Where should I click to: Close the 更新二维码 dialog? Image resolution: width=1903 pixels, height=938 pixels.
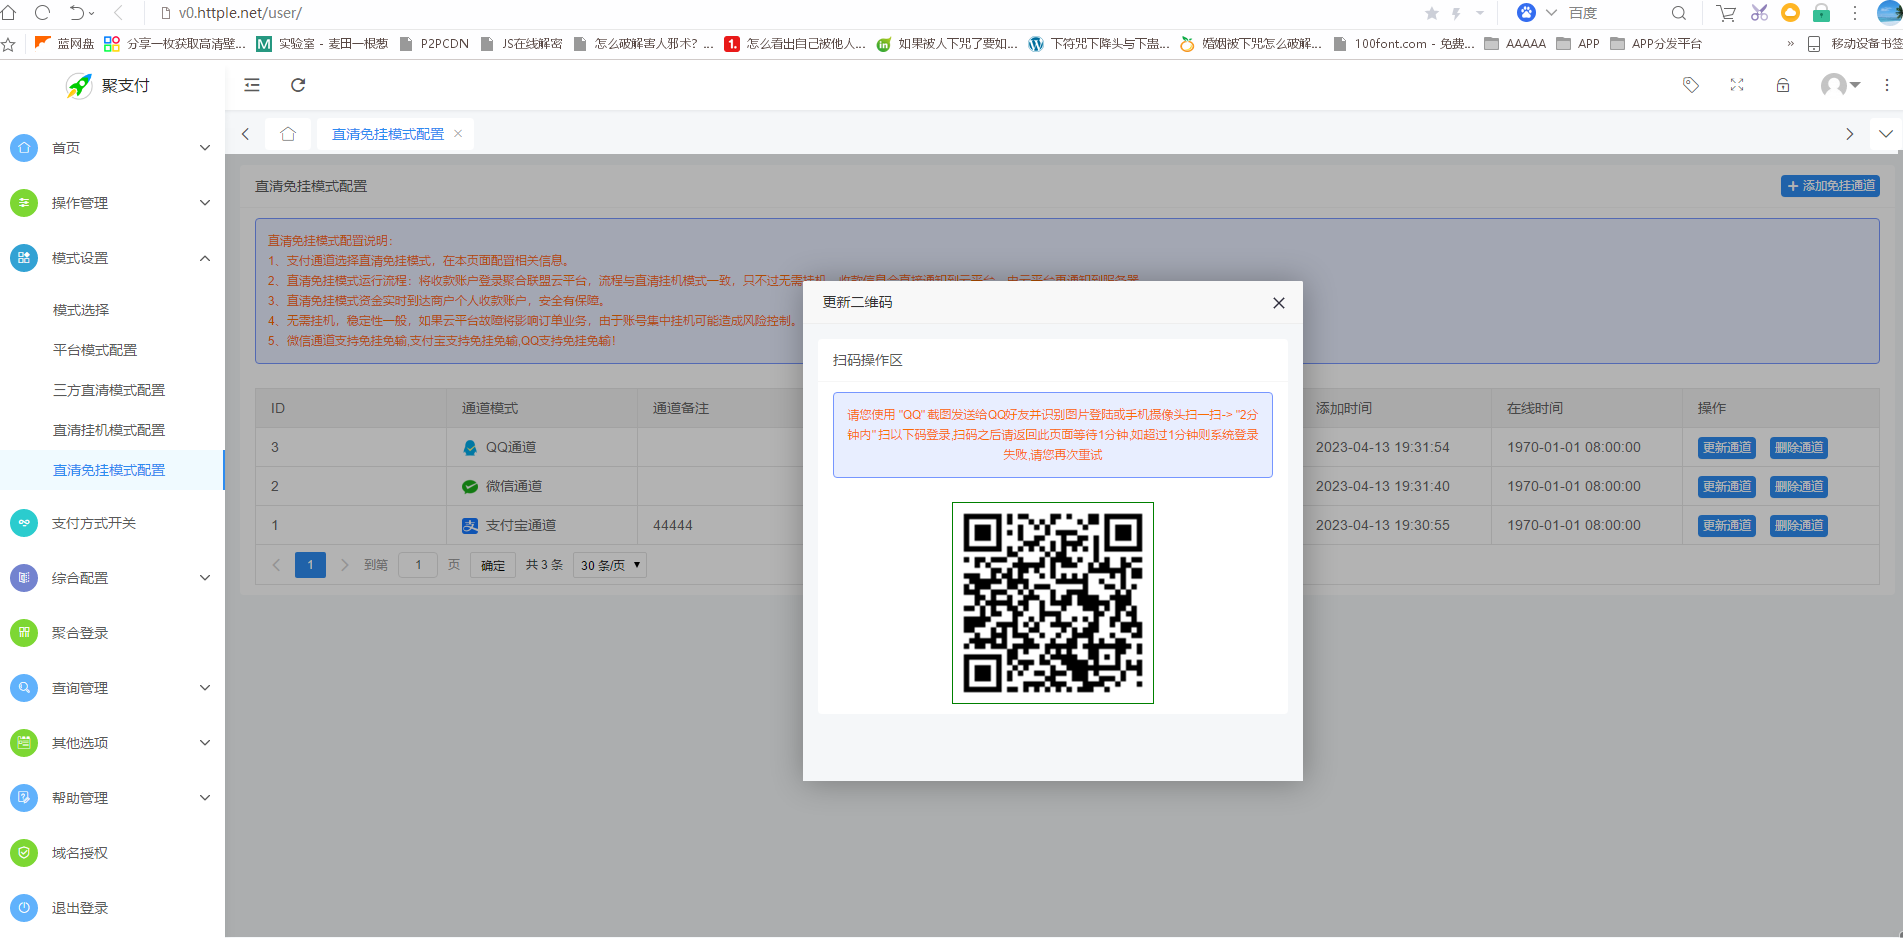pos(1278,303)
